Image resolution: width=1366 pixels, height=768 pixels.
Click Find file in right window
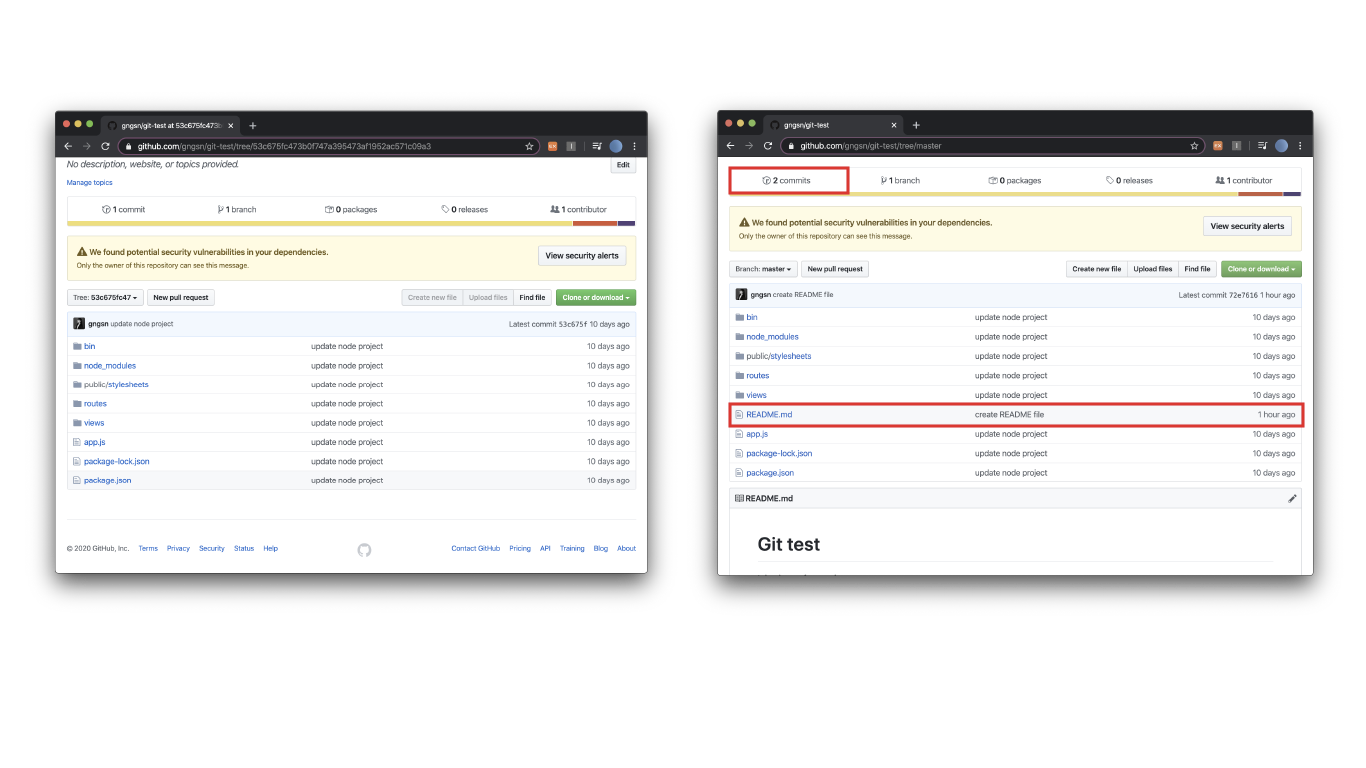pos(1197,269)
